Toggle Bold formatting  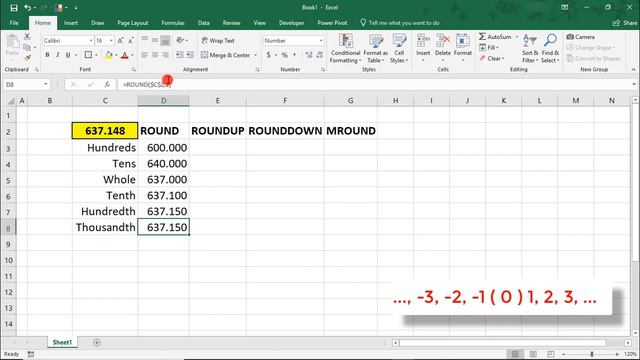point(47,55)
